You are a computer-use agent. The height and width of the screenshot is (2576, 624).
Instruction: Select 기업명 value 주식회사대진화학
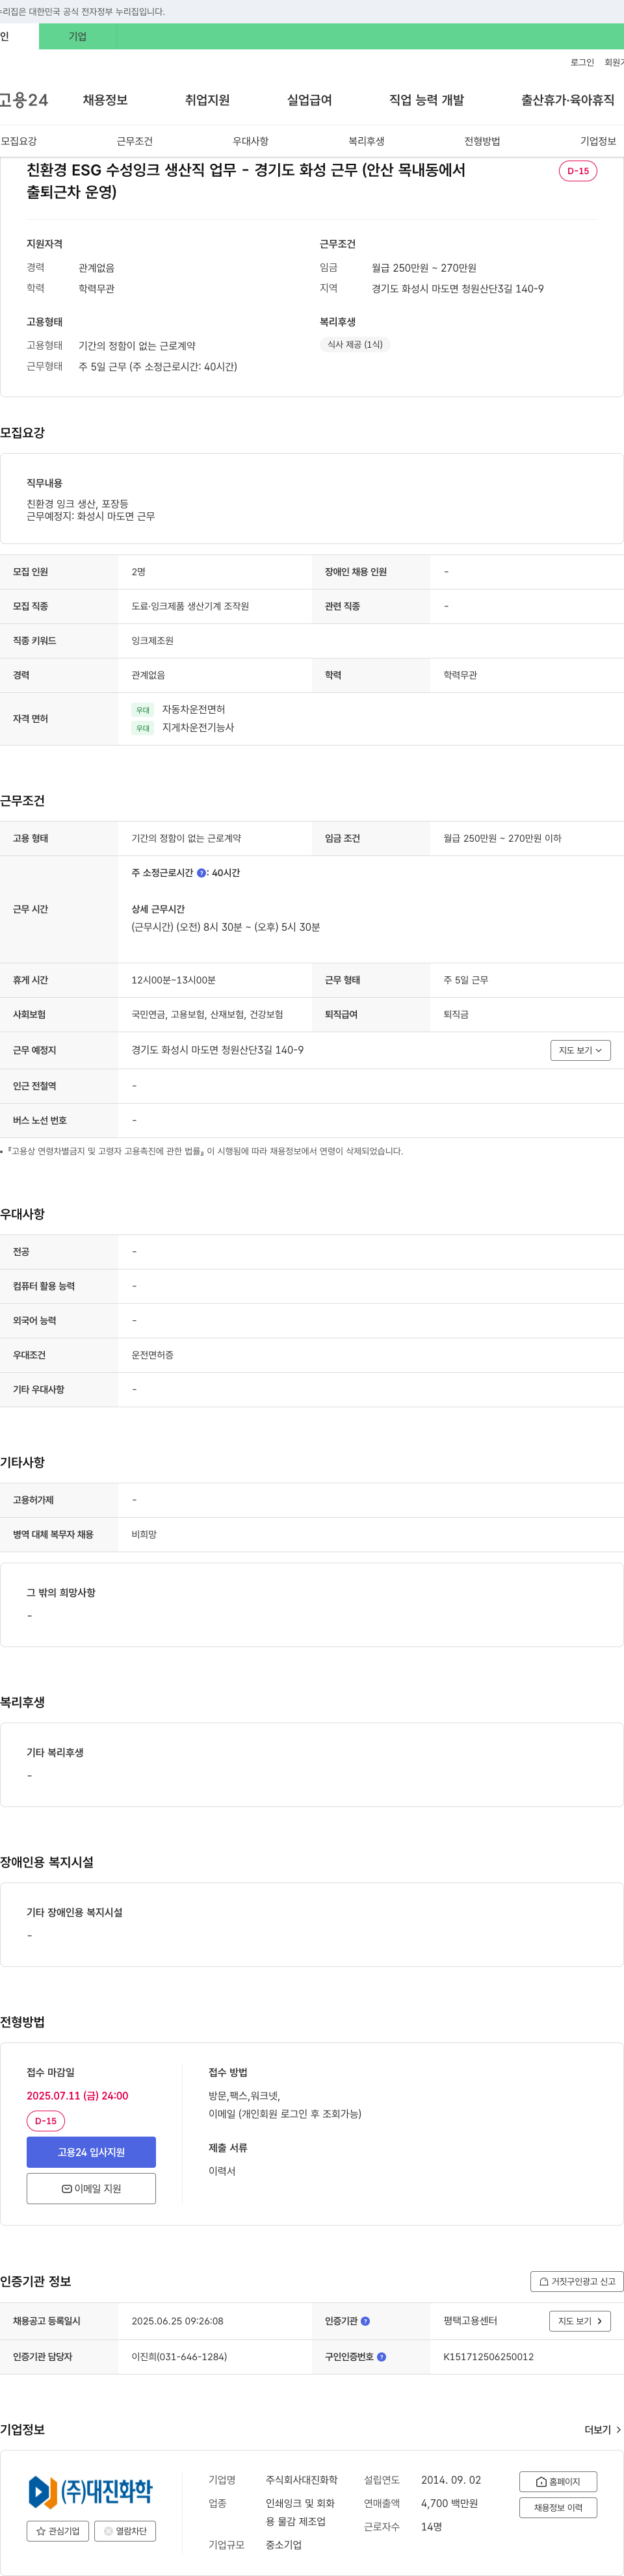pyautogui.click(x=301, y=2480)
